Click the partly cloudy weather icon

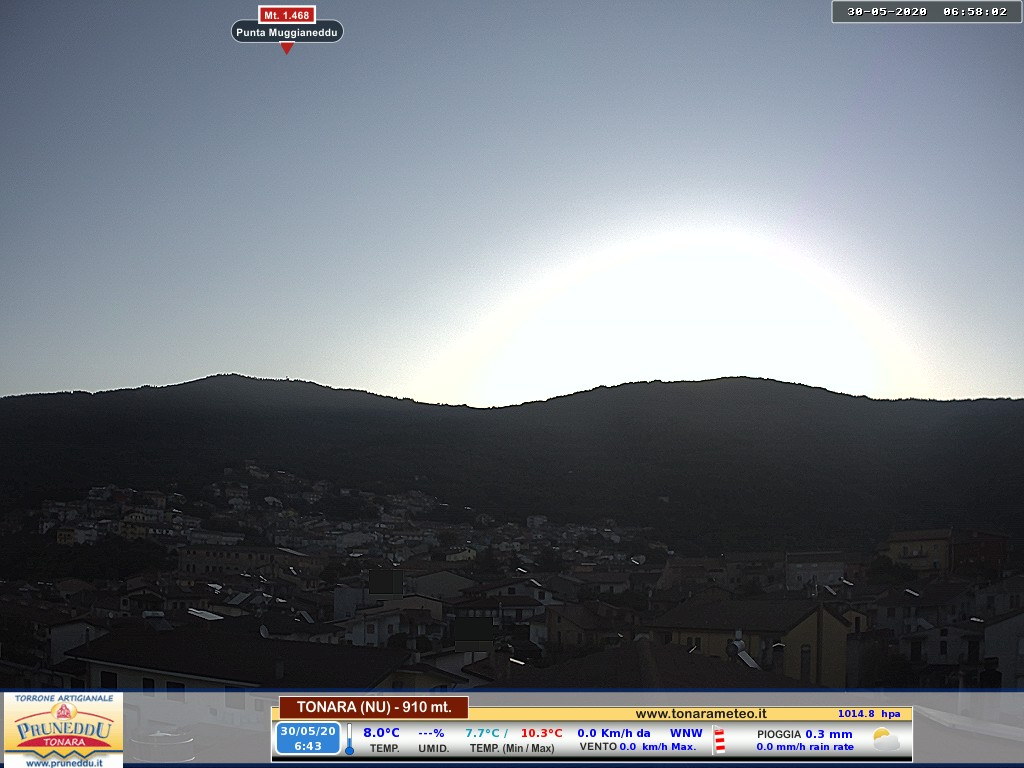click(886, 740)
